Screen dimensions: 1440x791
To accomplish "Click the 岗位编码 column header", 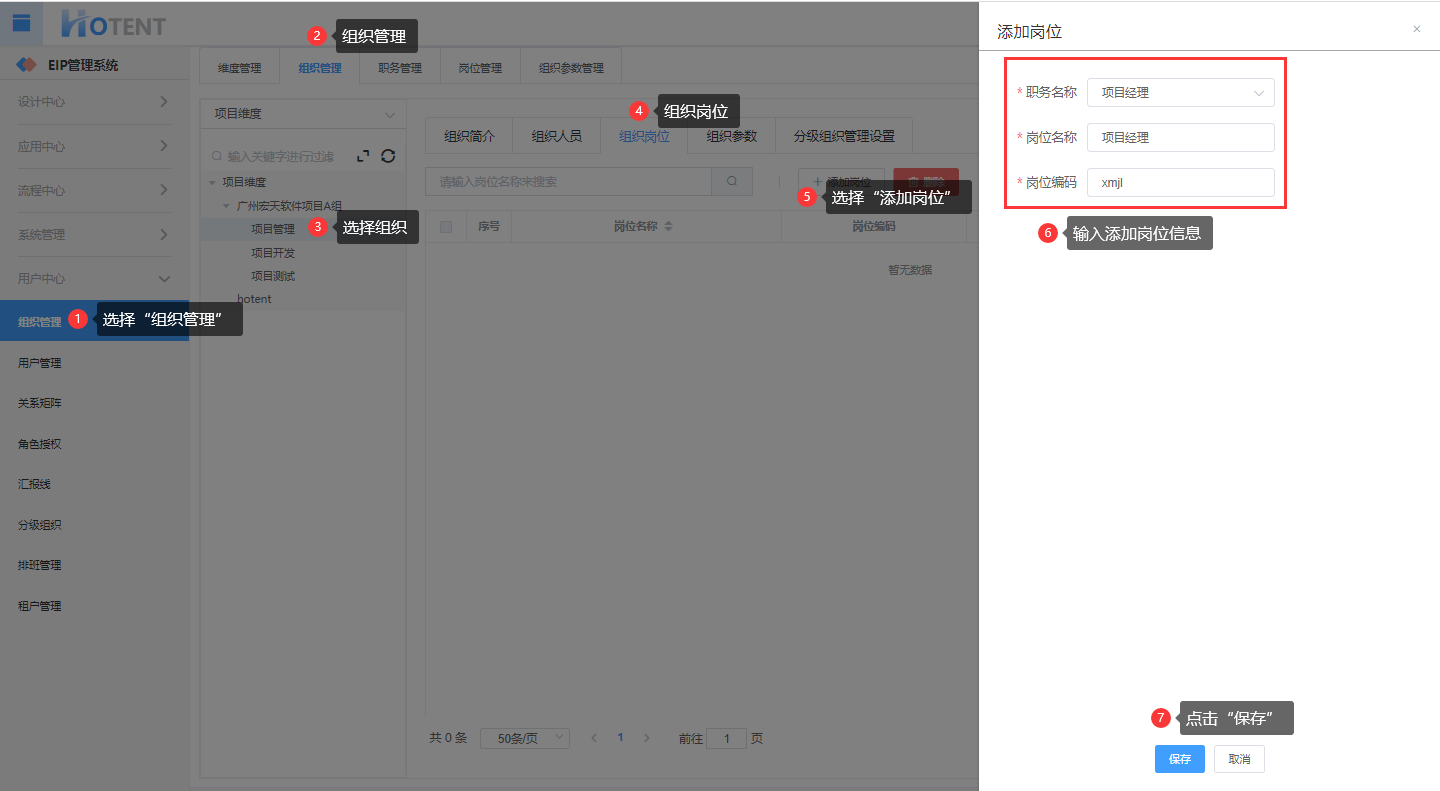I will (873, 227).
